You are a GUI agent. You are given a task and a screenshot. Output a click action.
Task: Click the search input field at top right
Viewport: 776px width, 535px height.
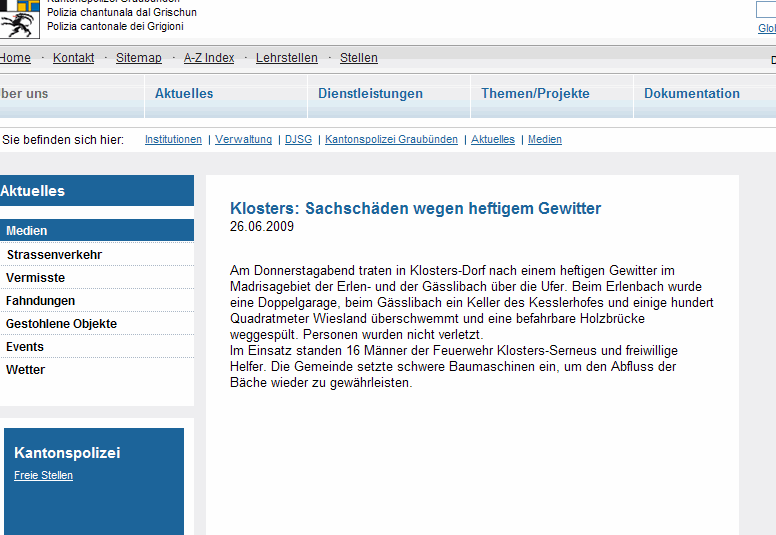766,10
